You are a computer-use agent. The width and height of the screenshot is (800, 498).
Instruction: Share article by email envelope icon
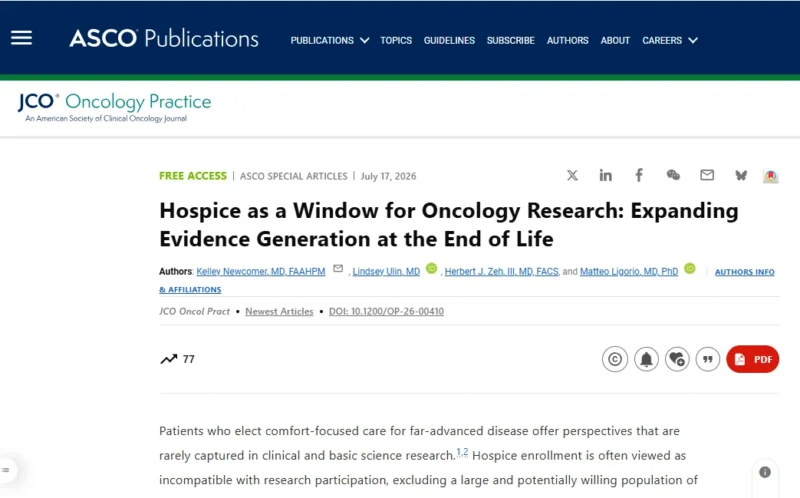[x=707, y=176]
